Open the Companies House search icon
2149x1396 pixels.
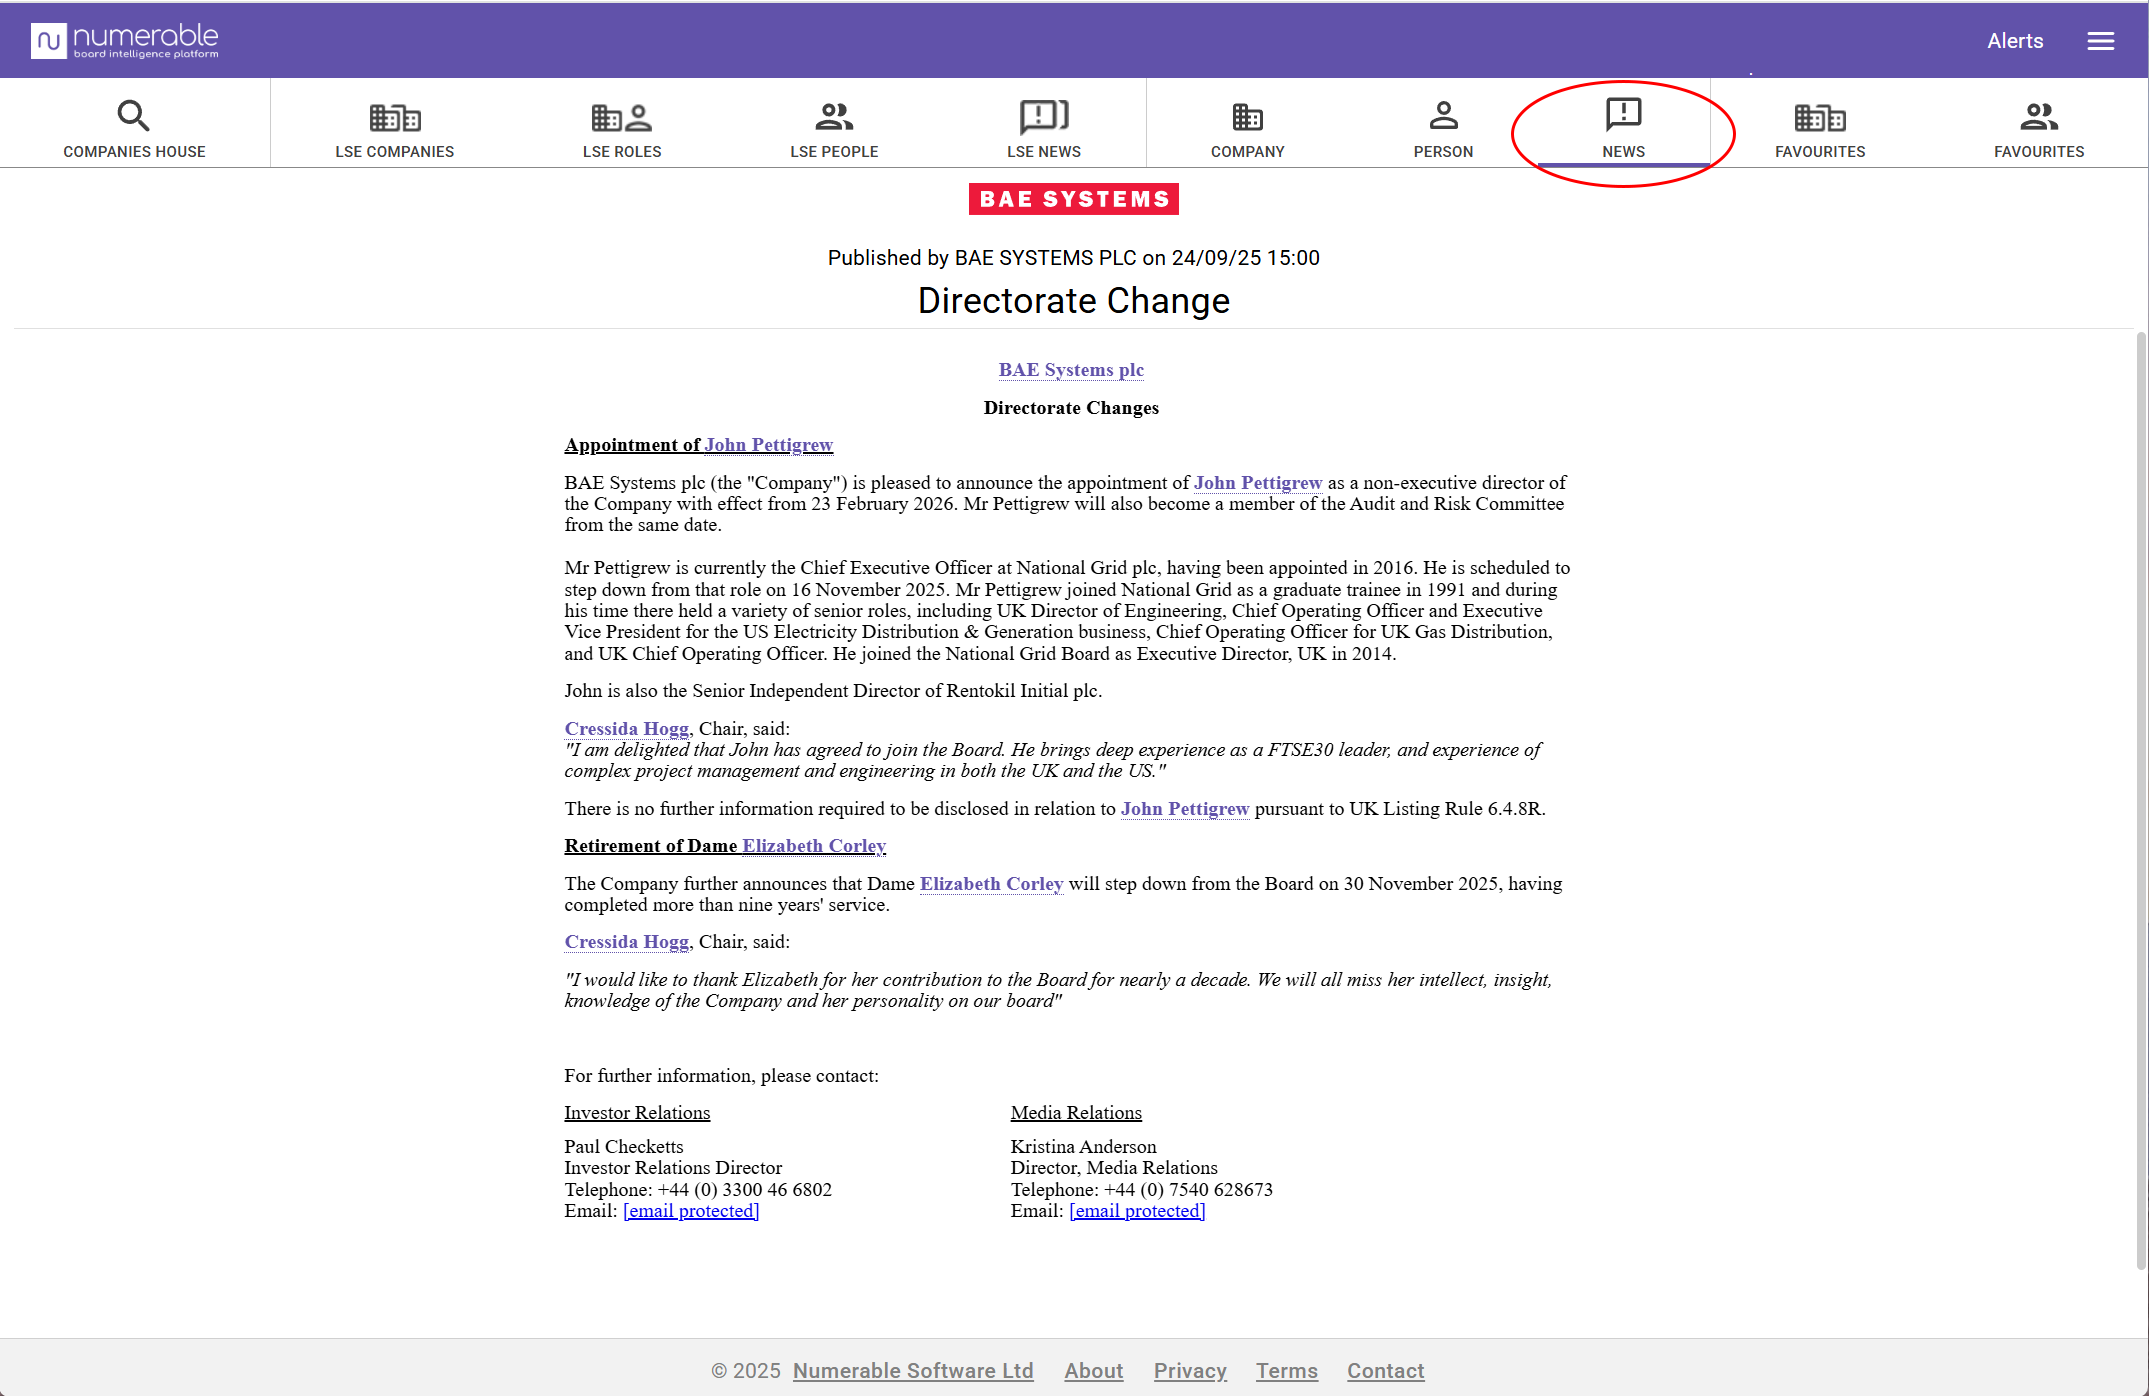[134, 117]
